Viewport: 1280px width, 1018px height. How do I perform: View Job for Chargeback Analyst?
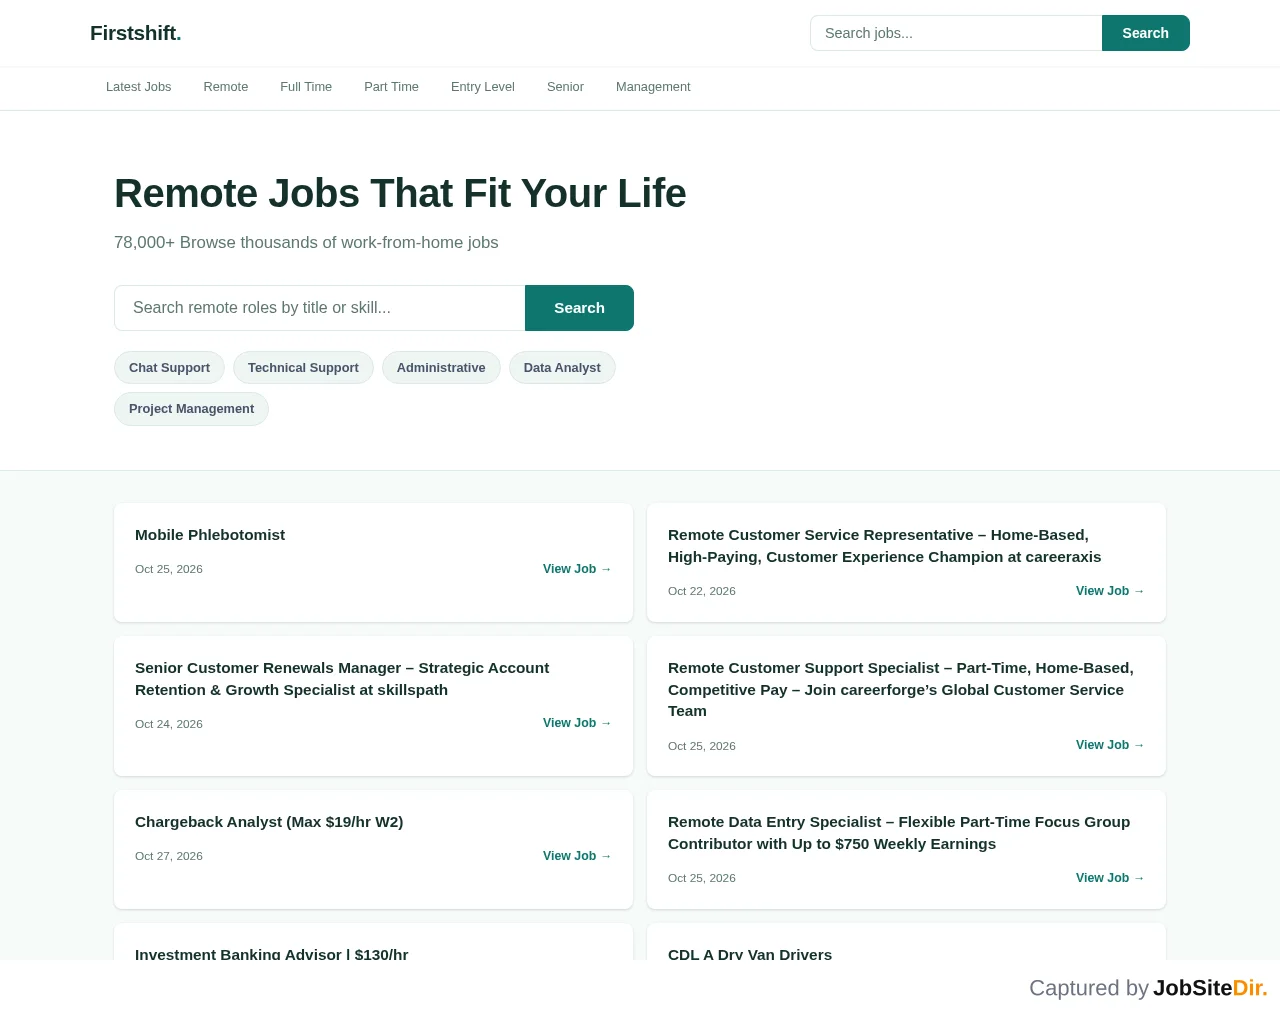point(577,856)
